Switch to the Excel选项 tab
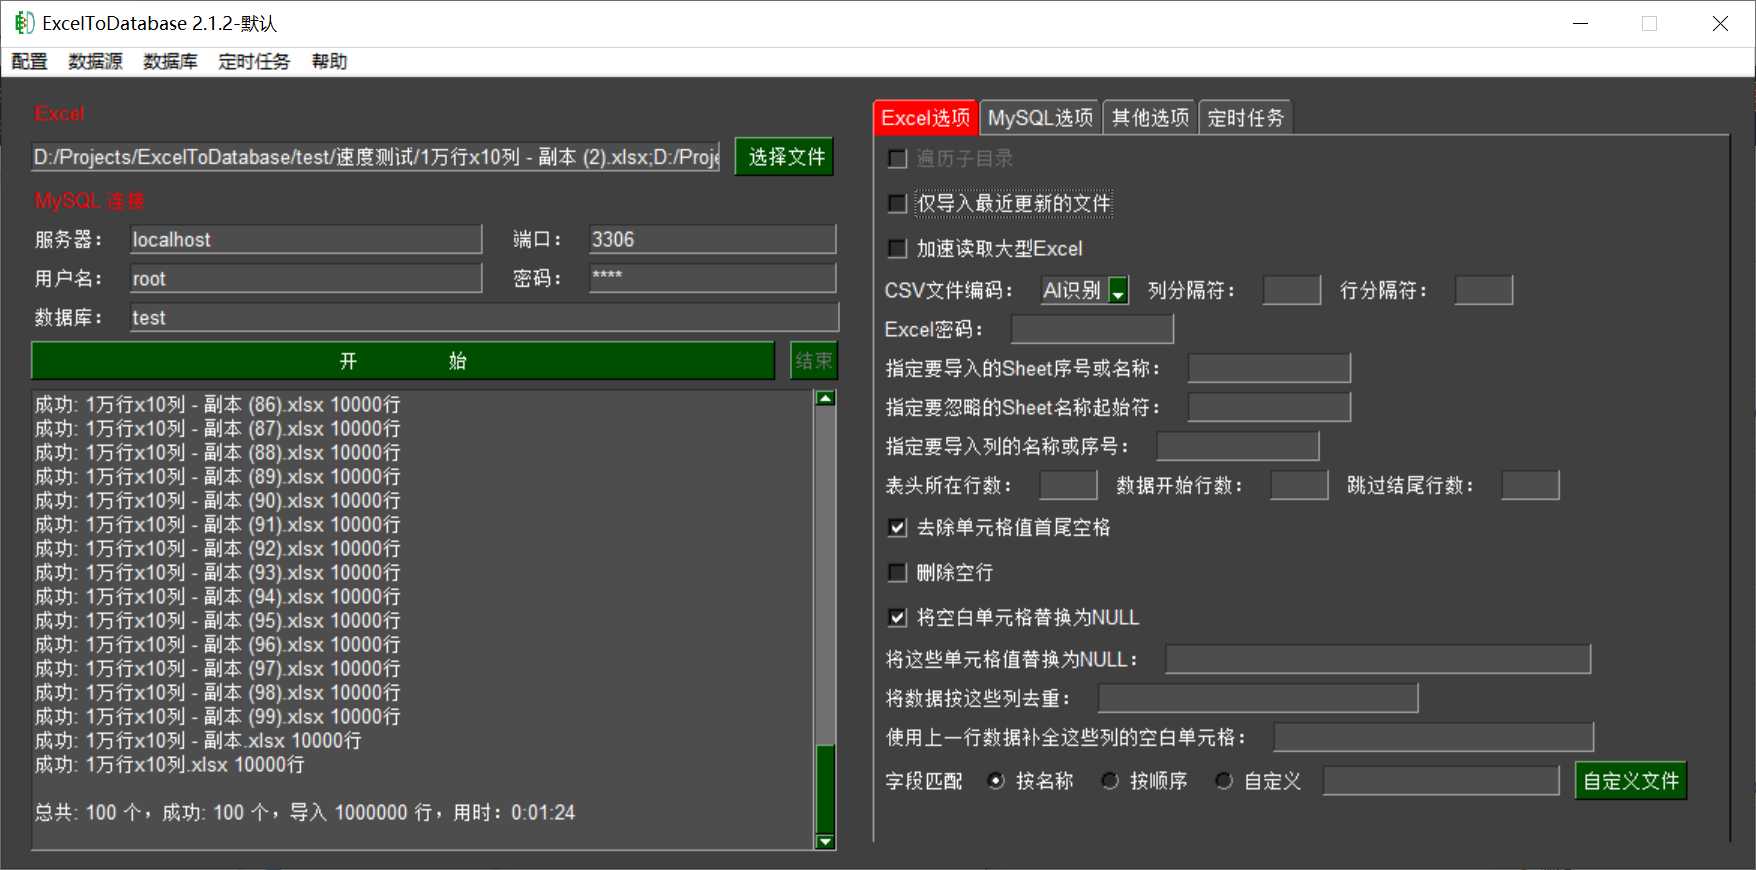1756x870 pixels. tap(925, 118)
